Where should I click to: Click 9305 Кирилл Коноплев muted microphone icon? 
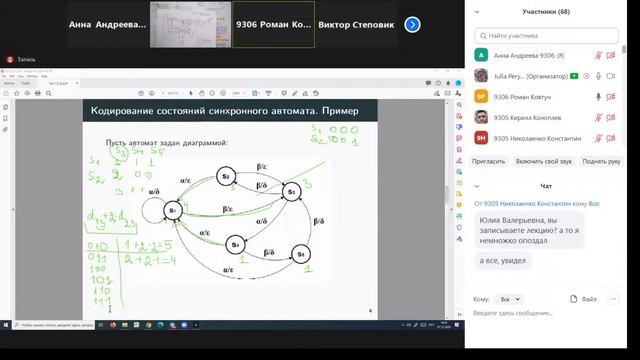click(598, 118)
